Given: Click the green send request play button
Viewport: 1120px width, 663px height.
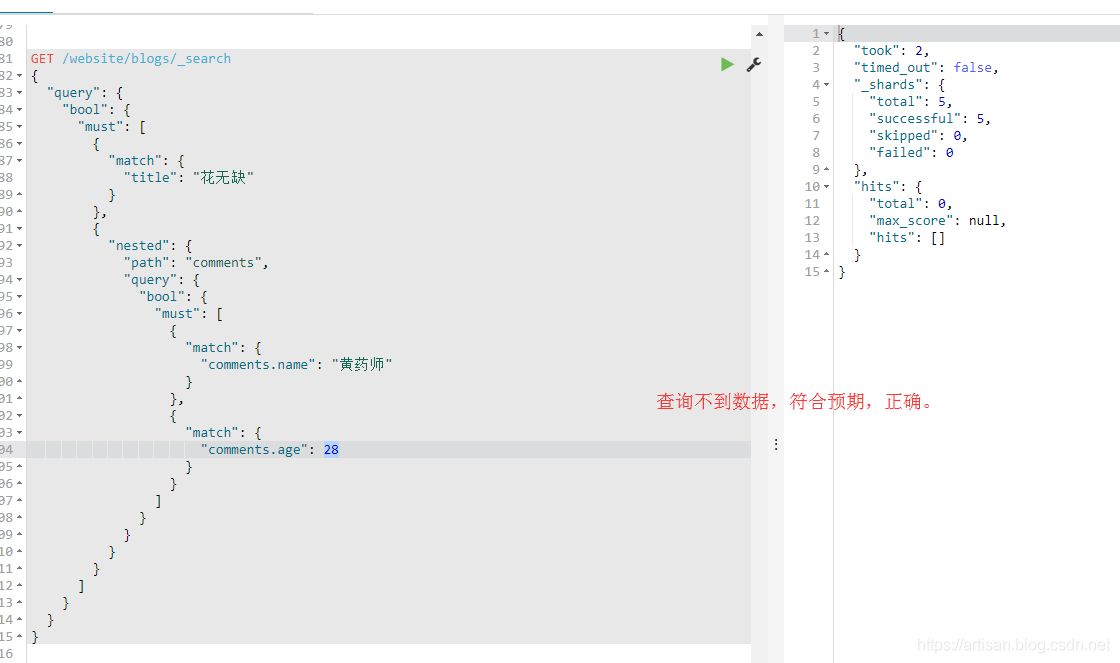Looking at the screenshot, I should pos(727,64).
